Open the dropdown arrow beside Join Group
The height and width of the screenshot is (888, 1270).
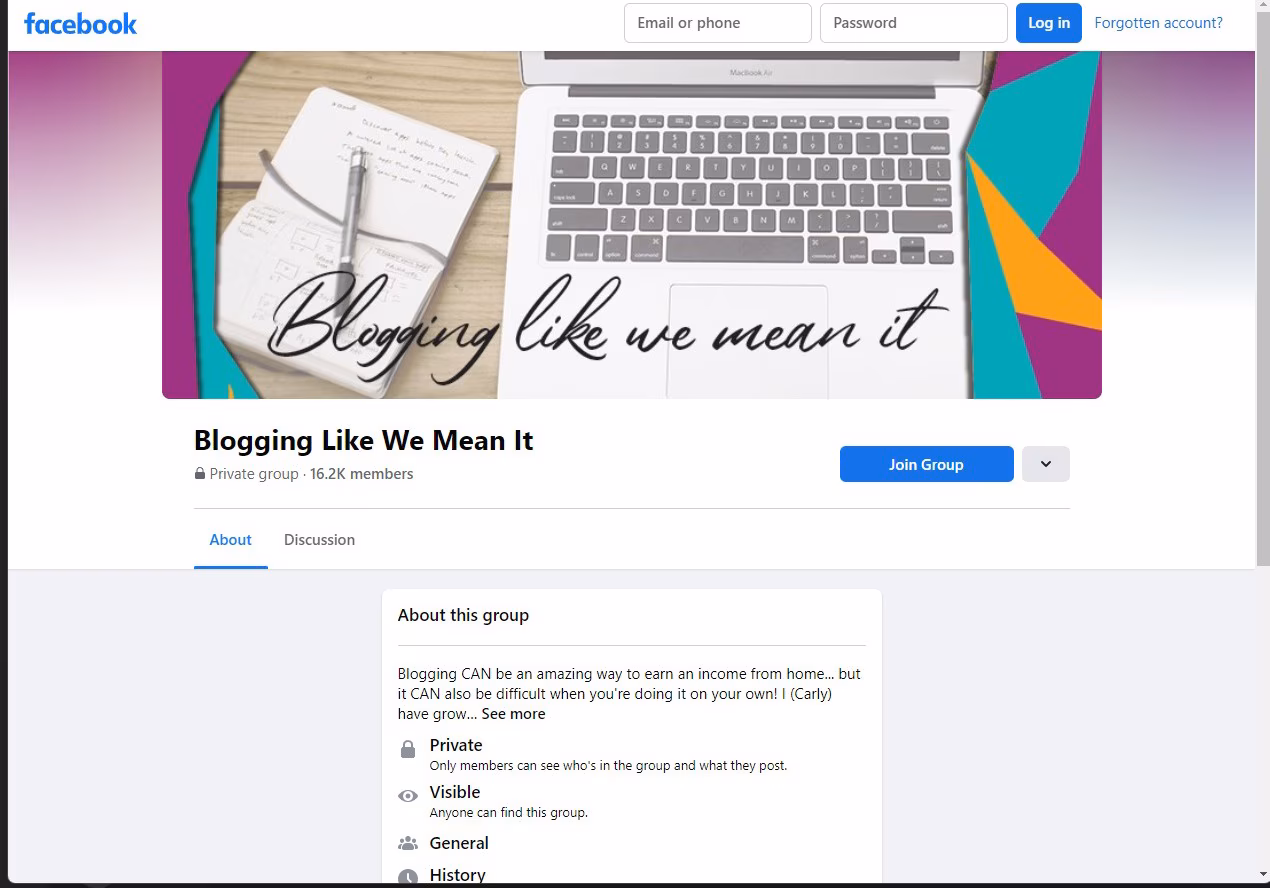[x=1046, y=464]
